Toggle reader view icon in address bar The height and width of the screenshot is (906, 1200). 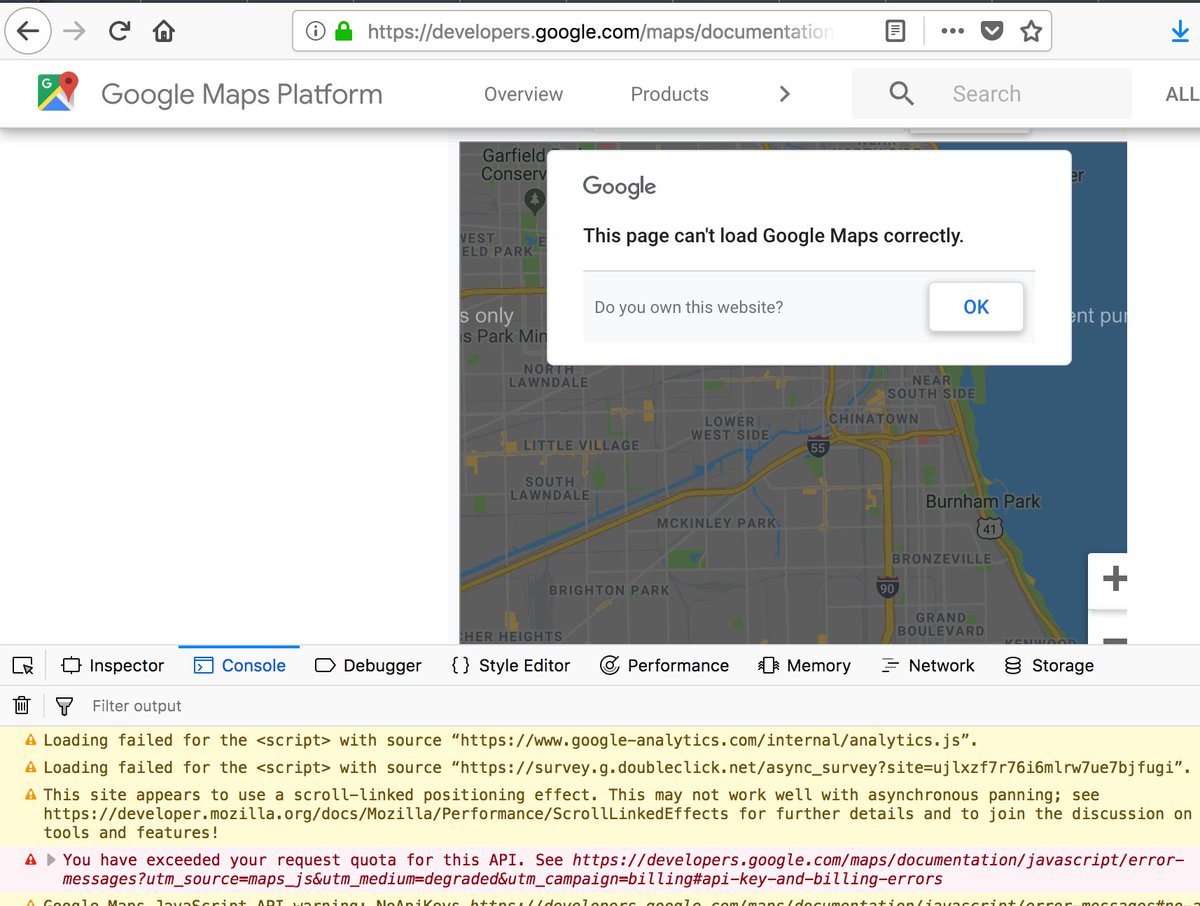[x=896, y=31]
